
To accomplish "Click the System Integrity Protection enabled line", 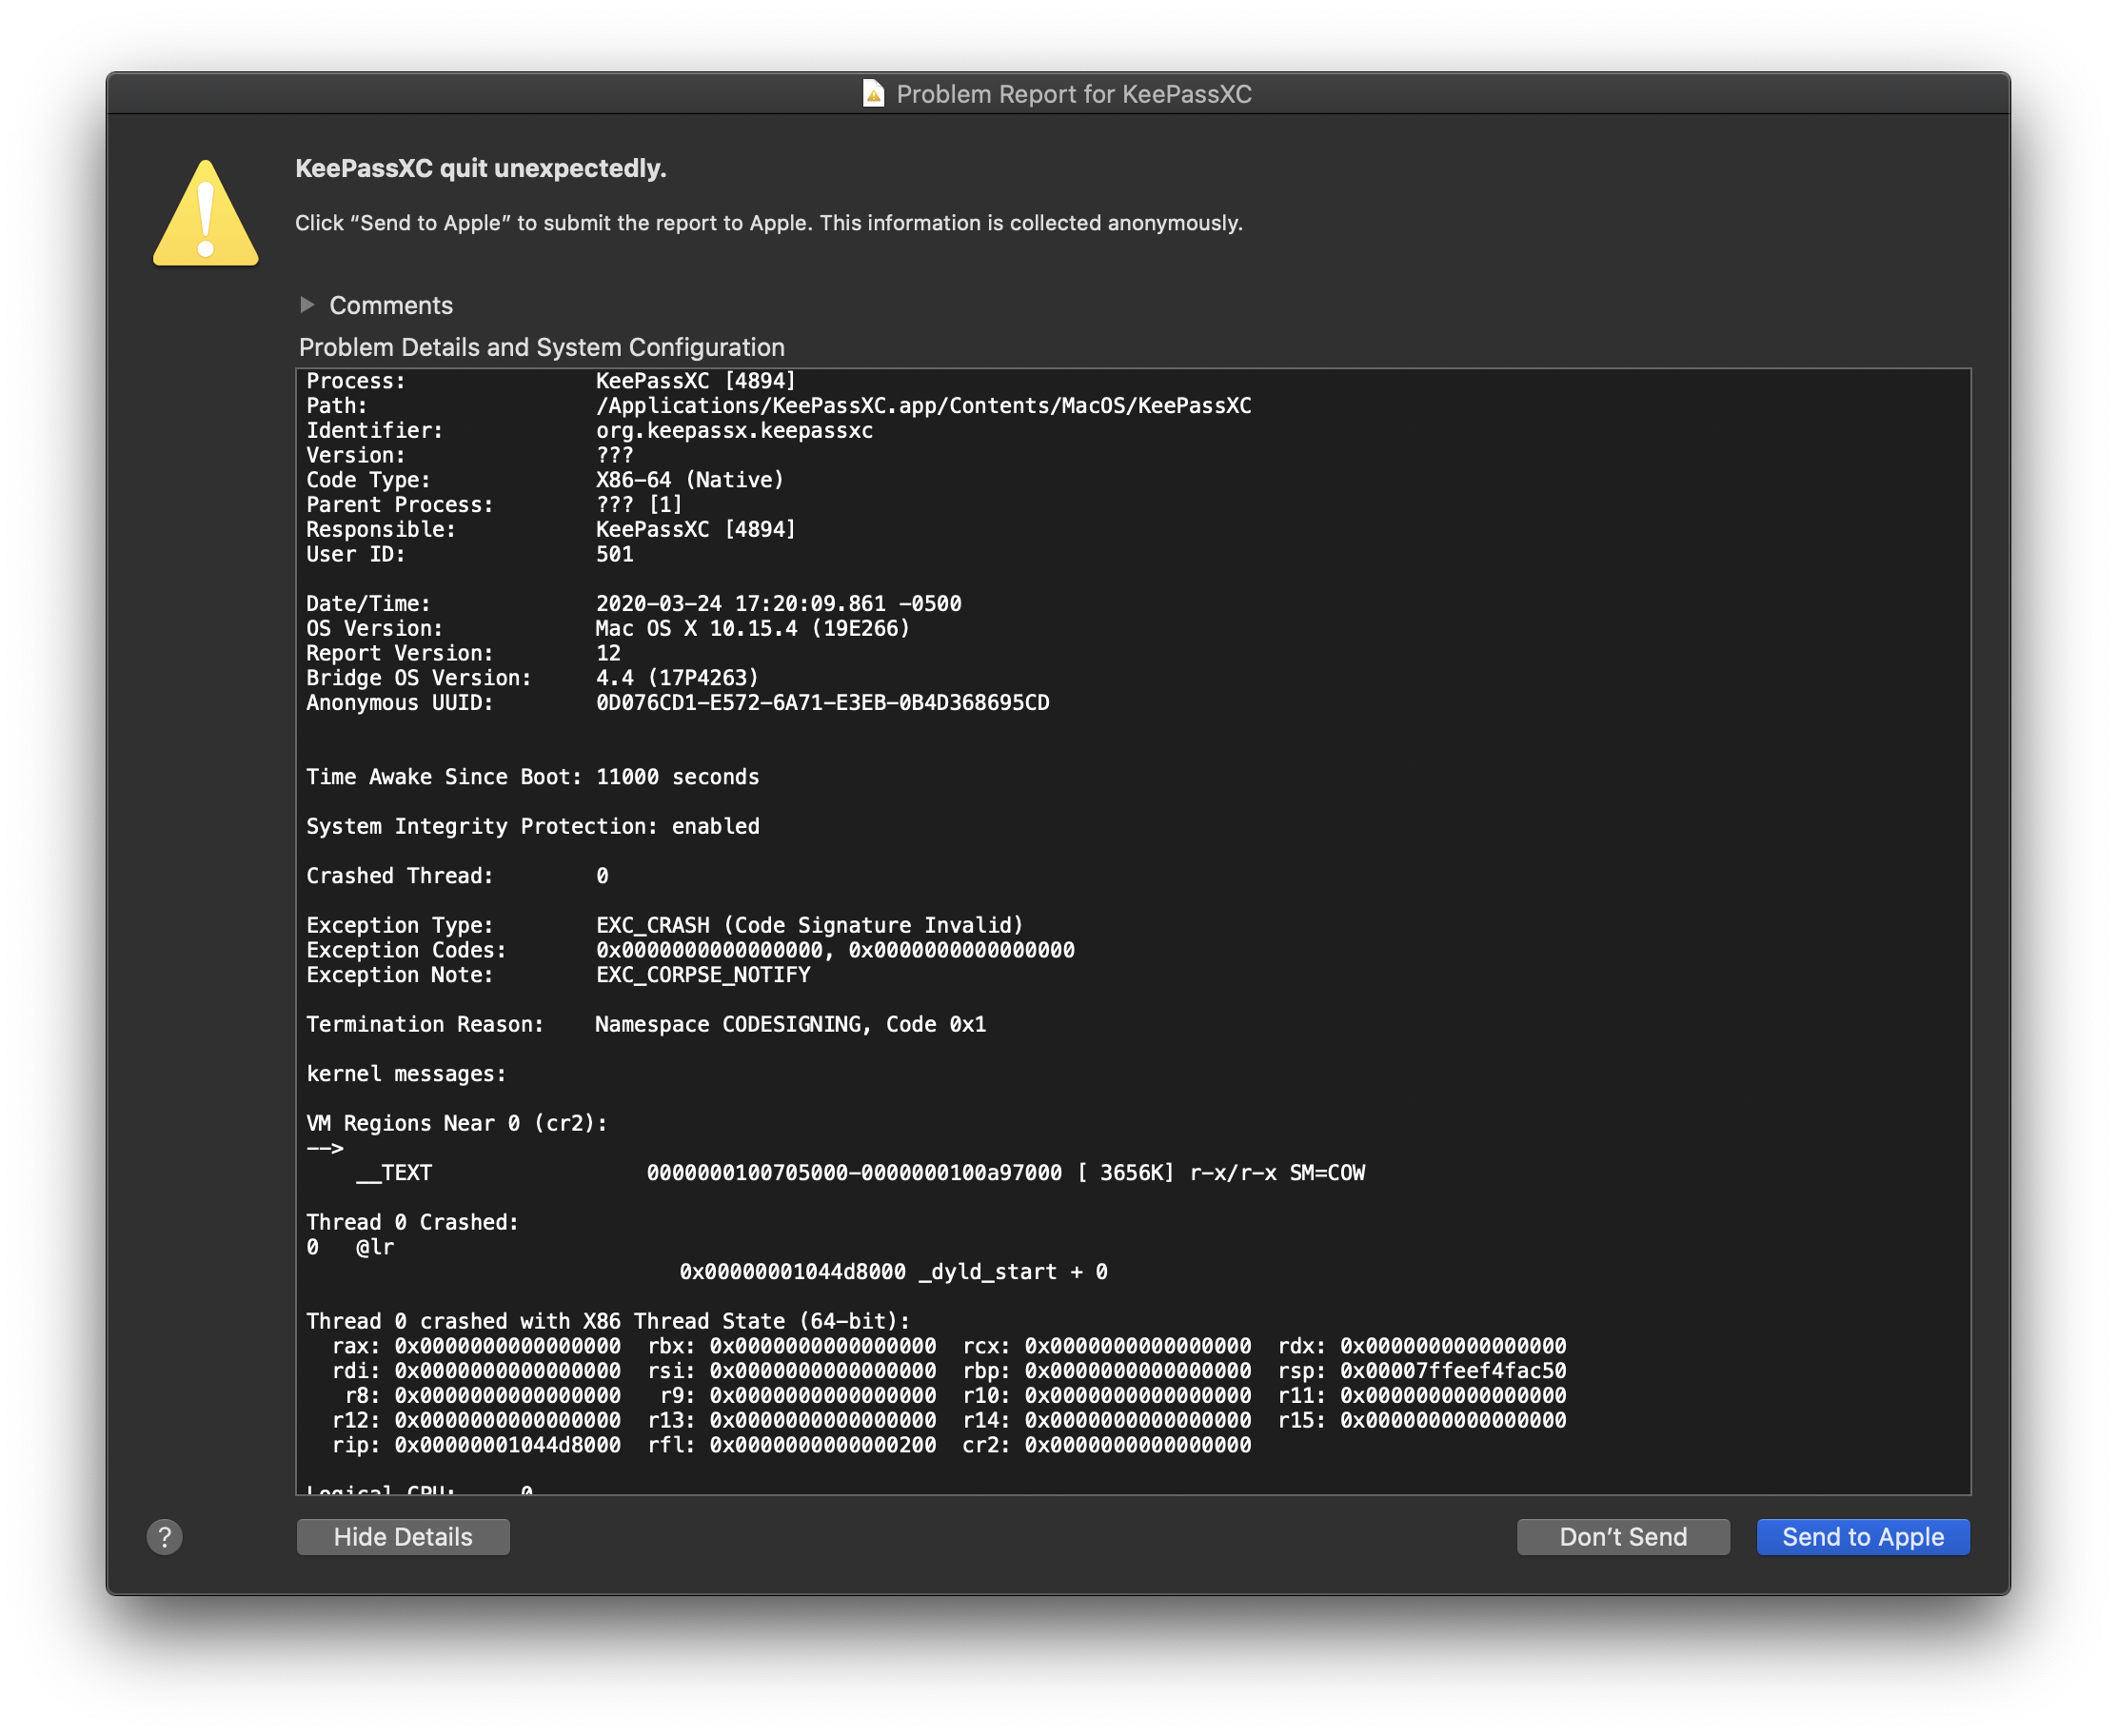I will point(532,826).
